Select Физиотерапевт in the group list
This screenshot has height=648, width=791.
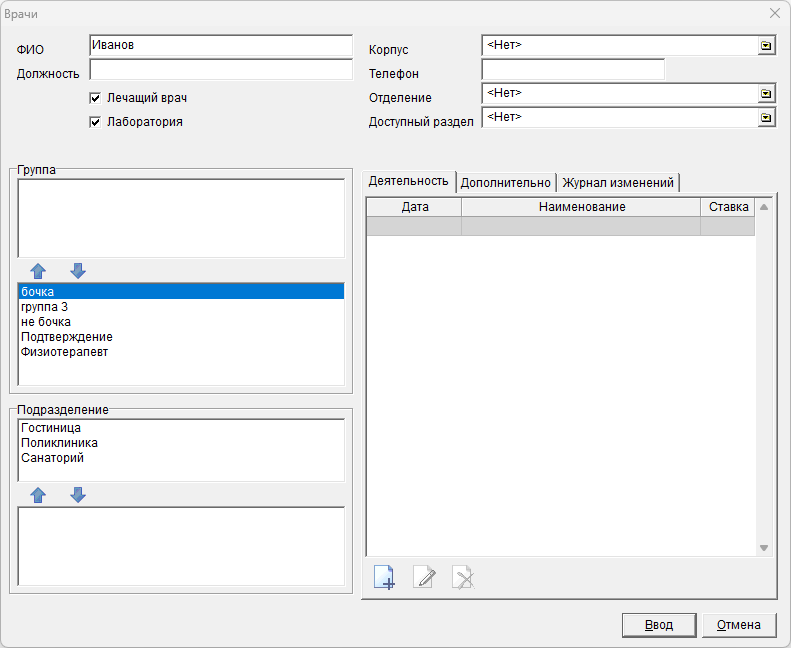[65, 352]
